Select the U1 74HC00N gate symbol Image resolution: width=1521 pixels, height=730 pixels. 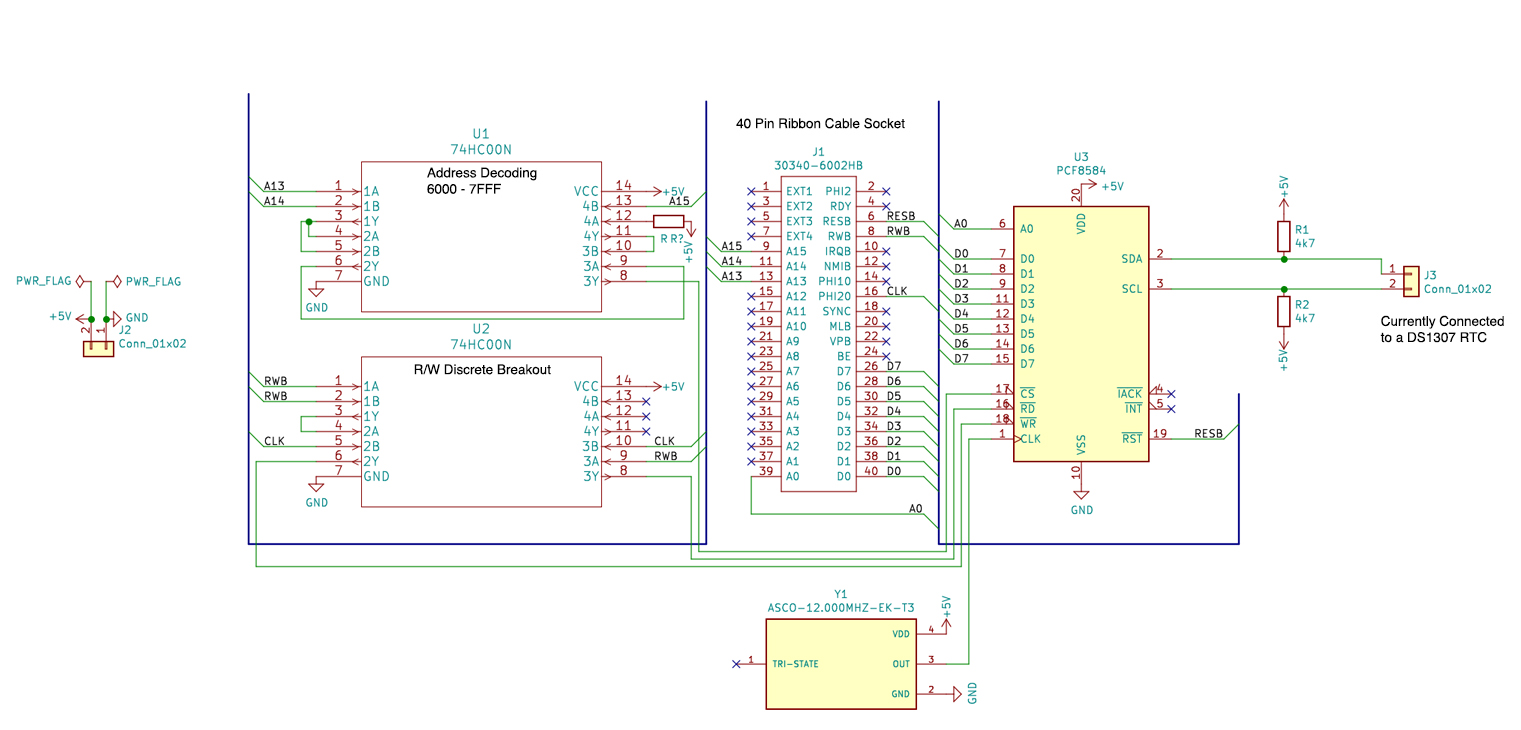[480, 235]
